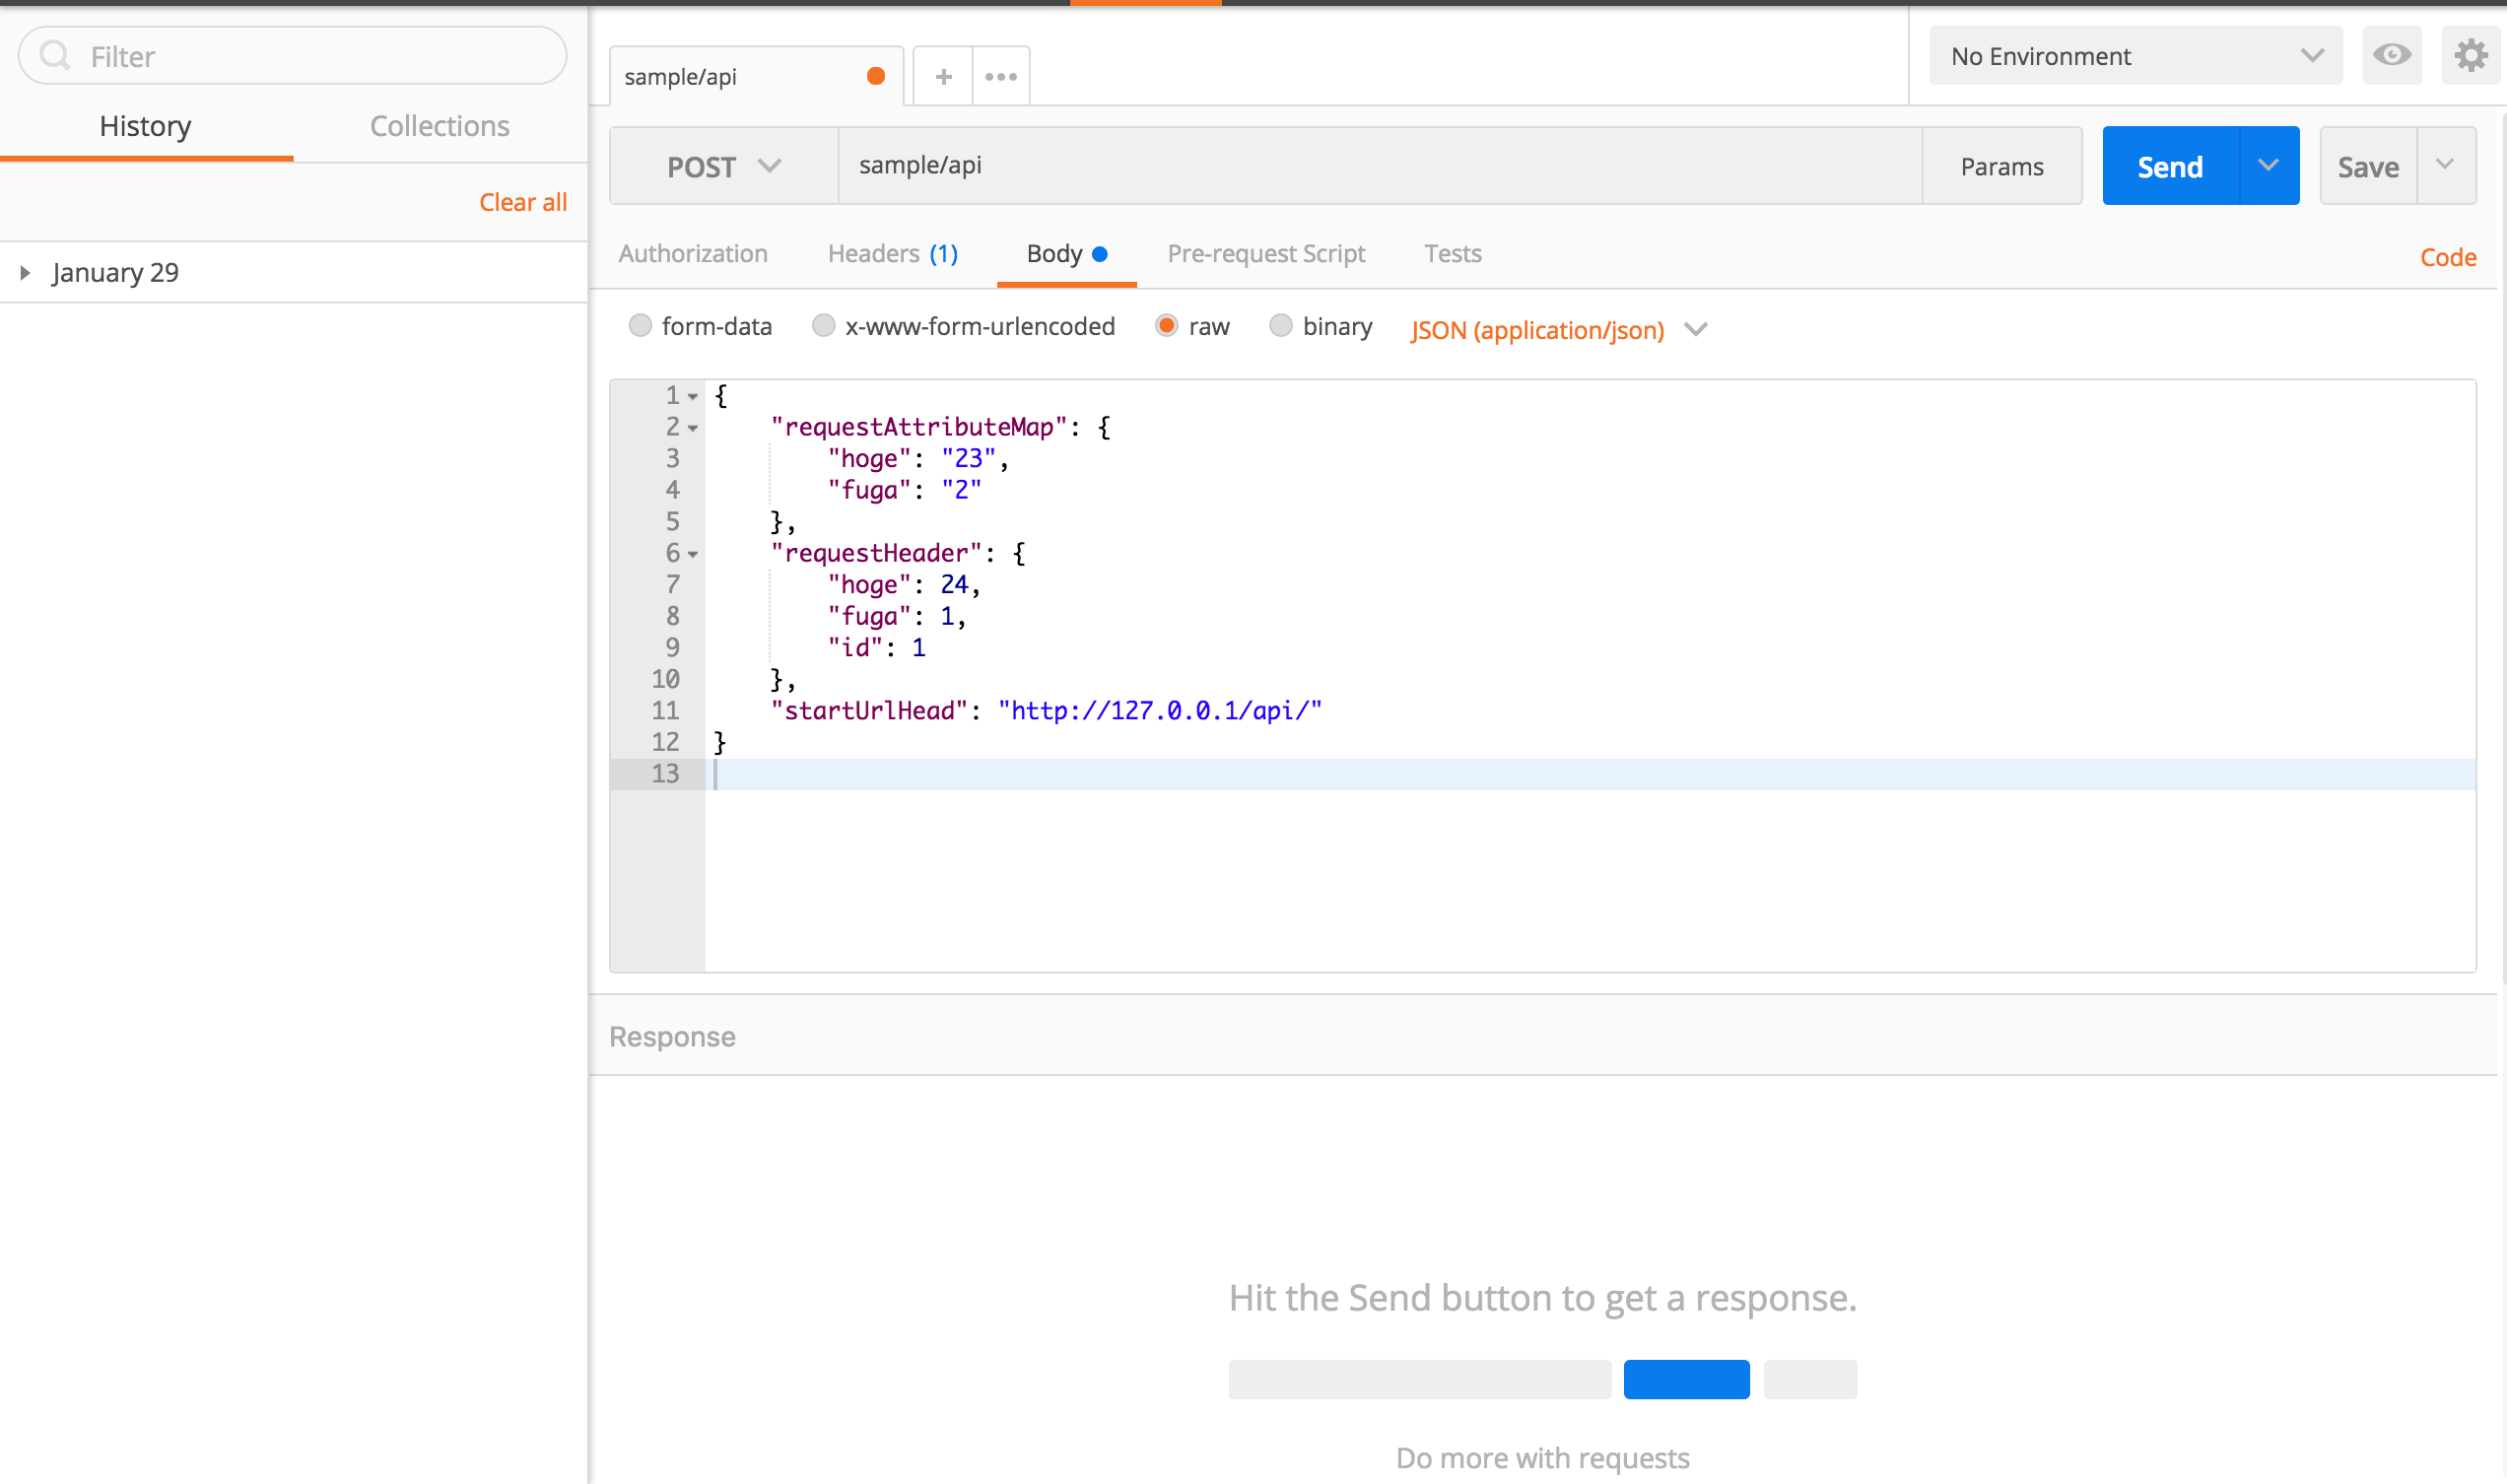
Task: Click the "startUrlHead" key in the editor
Action: click(869, 711)
